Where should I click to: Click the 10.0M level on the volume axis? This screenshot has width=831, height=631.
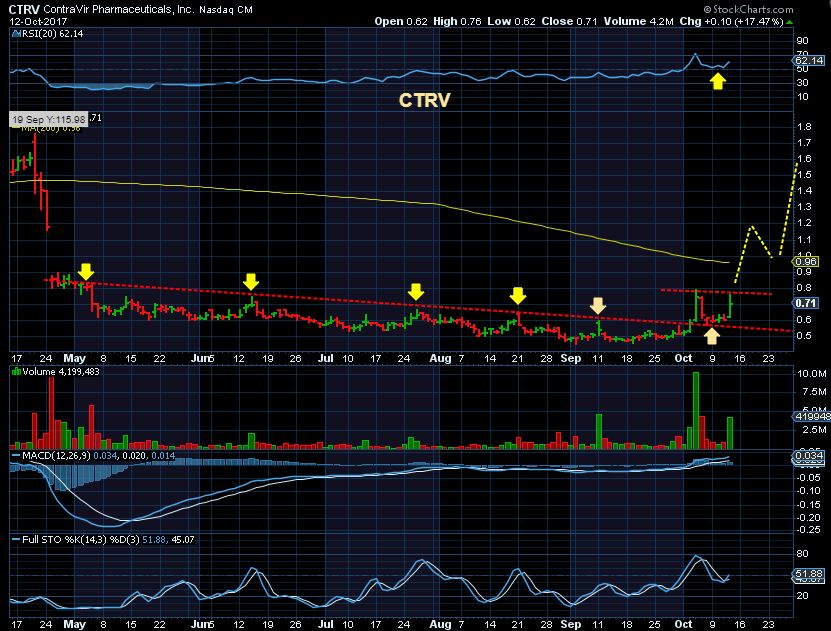click(811, 374)
